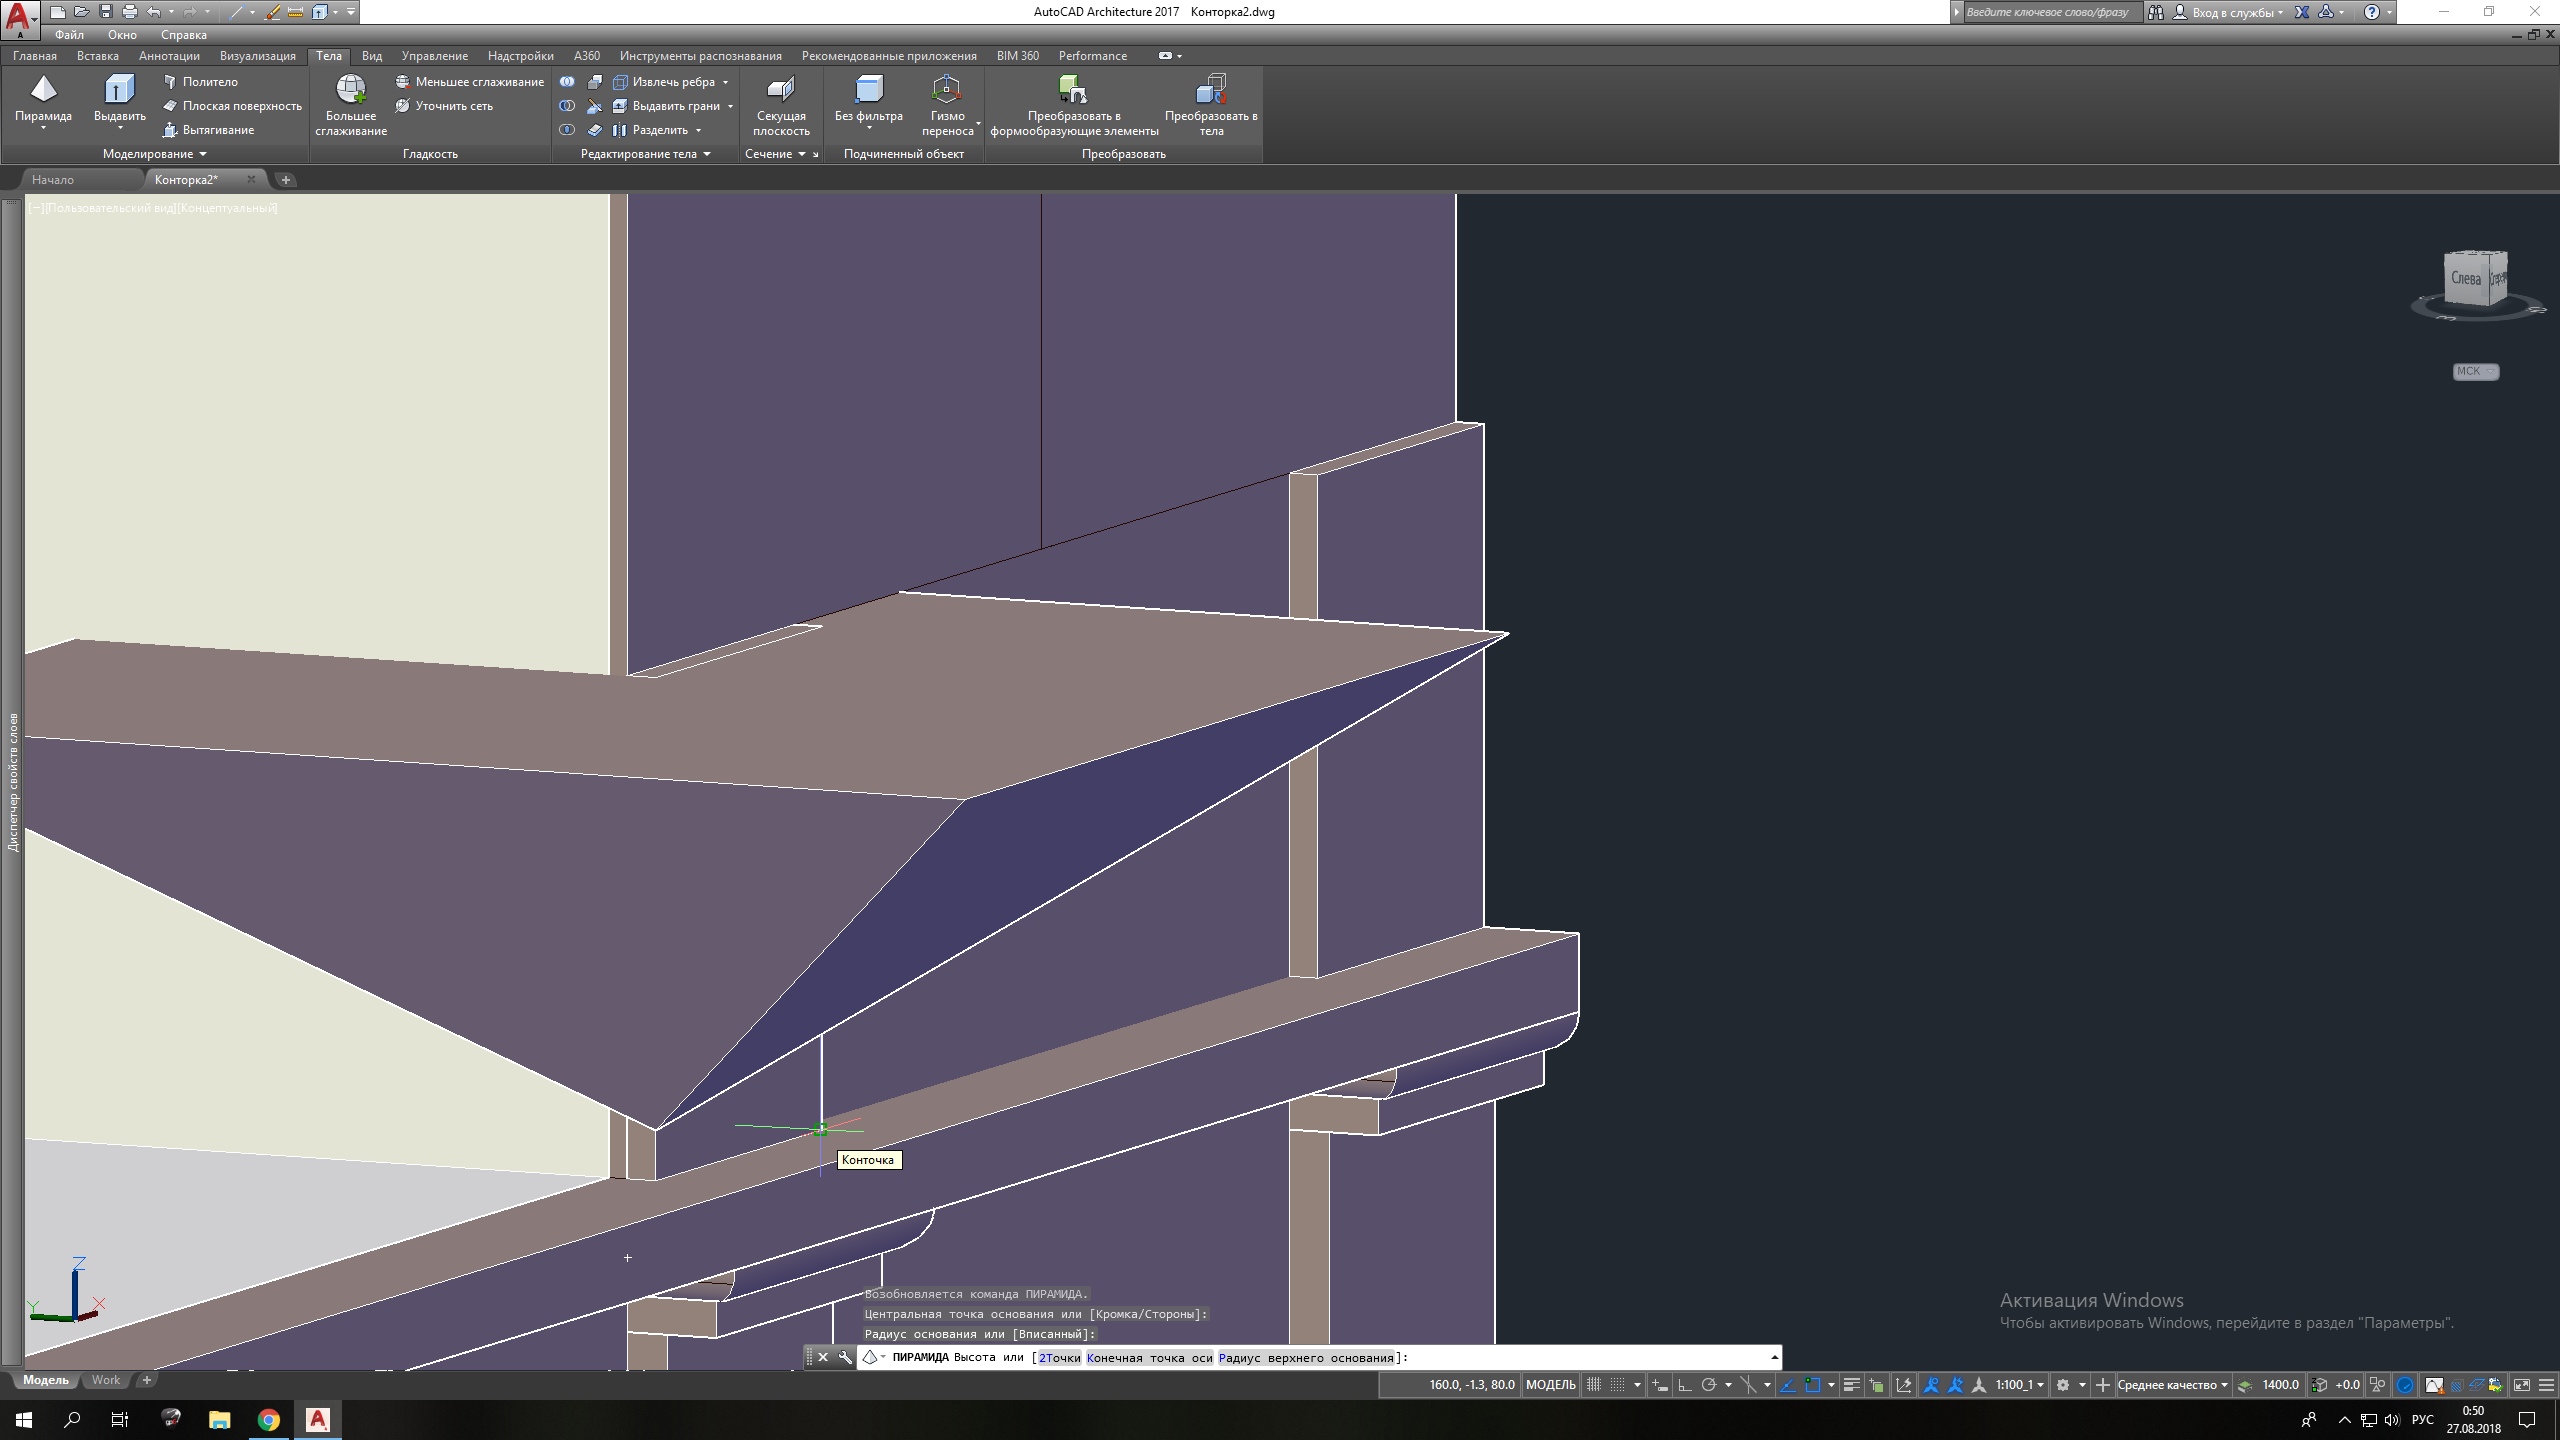Toggle ortho mode in status bar
2560x1440 pixels.
coord(1685,1385)
